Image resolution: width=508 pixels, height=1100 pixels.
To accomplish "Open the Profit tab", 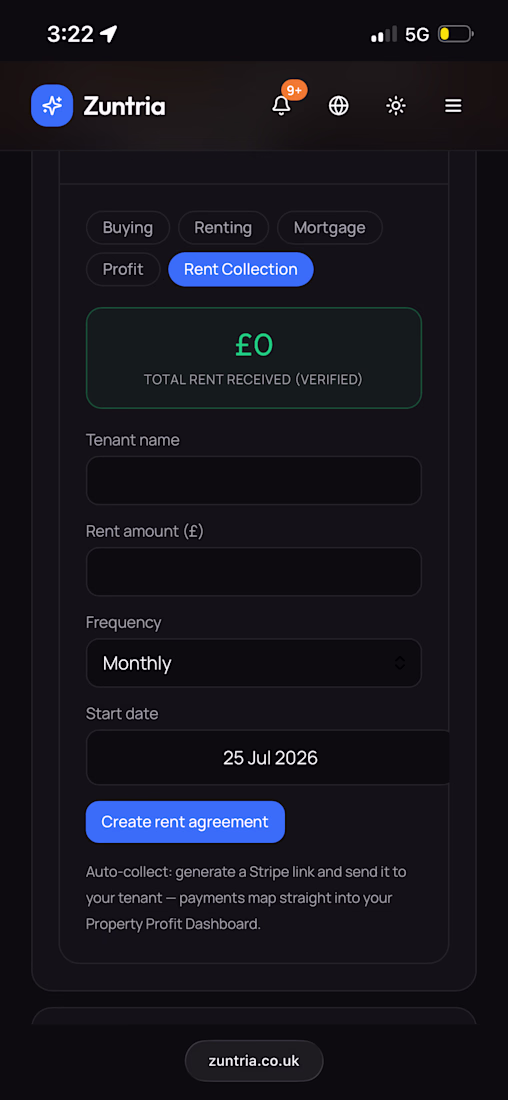I will (123, 269).
